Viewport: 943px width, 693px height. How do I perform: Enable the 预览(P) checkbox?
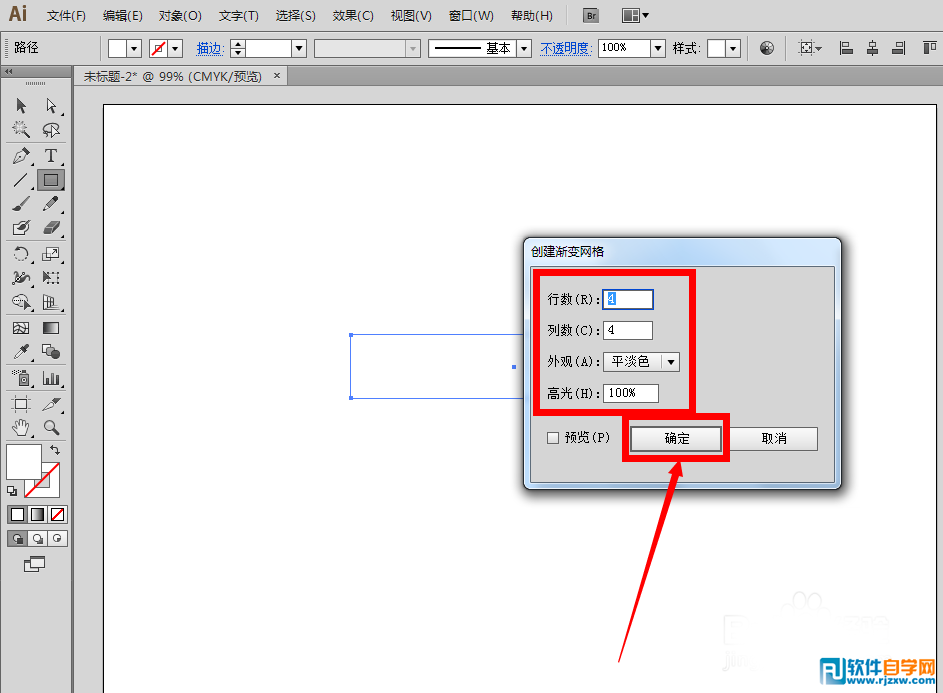[553, 438]
